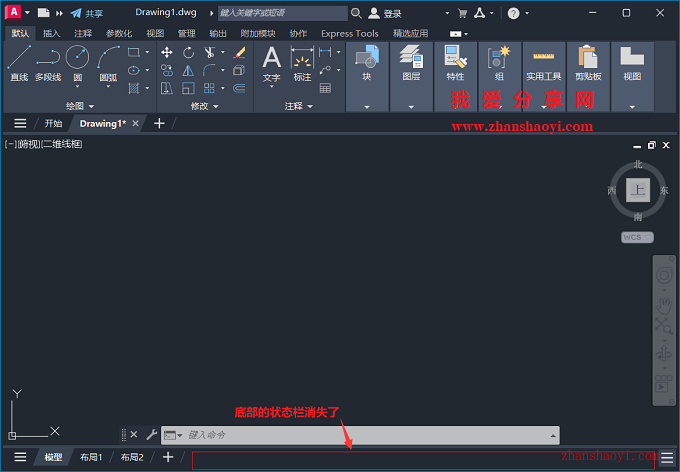
Task: Pick the Copy objects icon
Action: click(167, 70)
